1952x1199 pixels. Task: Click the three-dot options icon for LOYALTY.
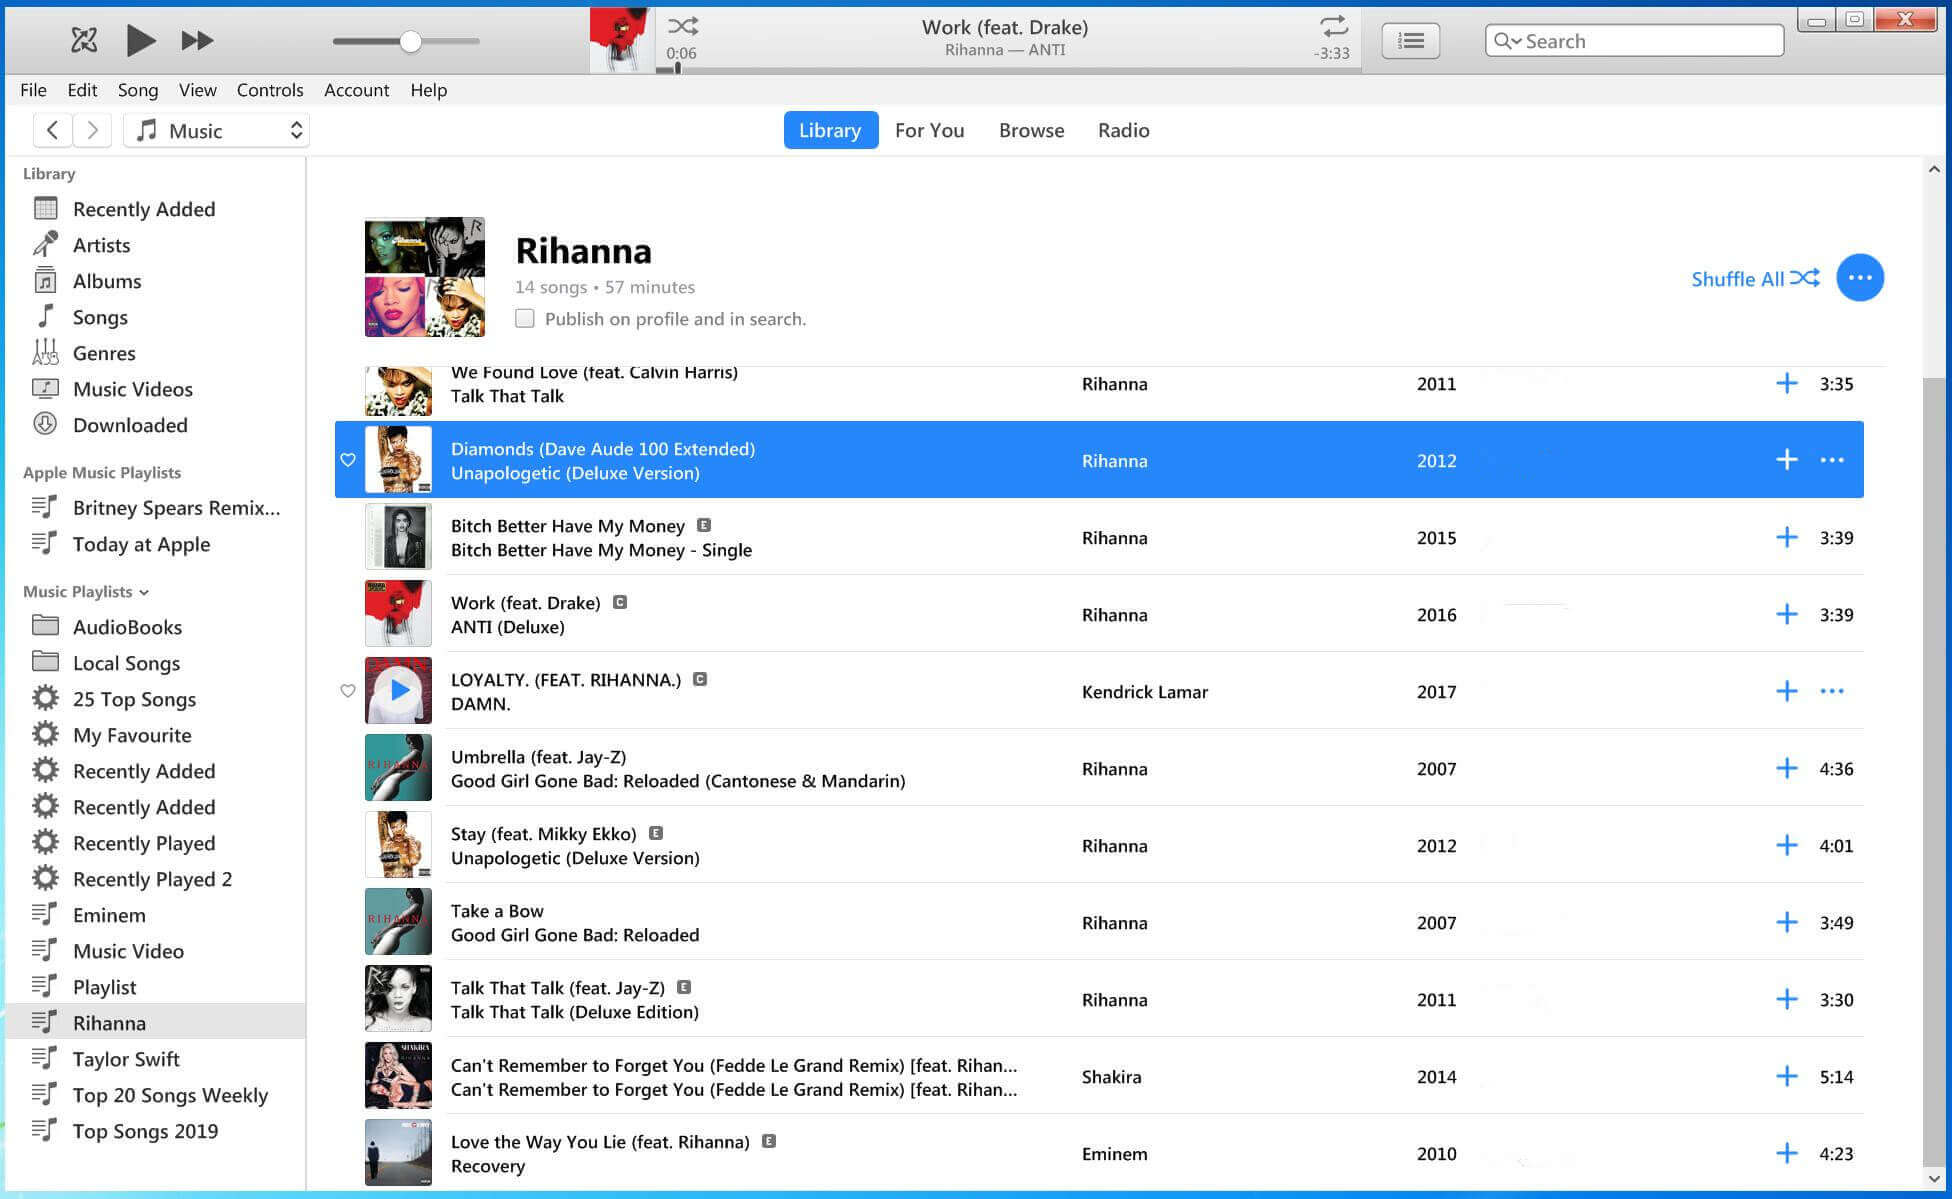click(1832, 690)
